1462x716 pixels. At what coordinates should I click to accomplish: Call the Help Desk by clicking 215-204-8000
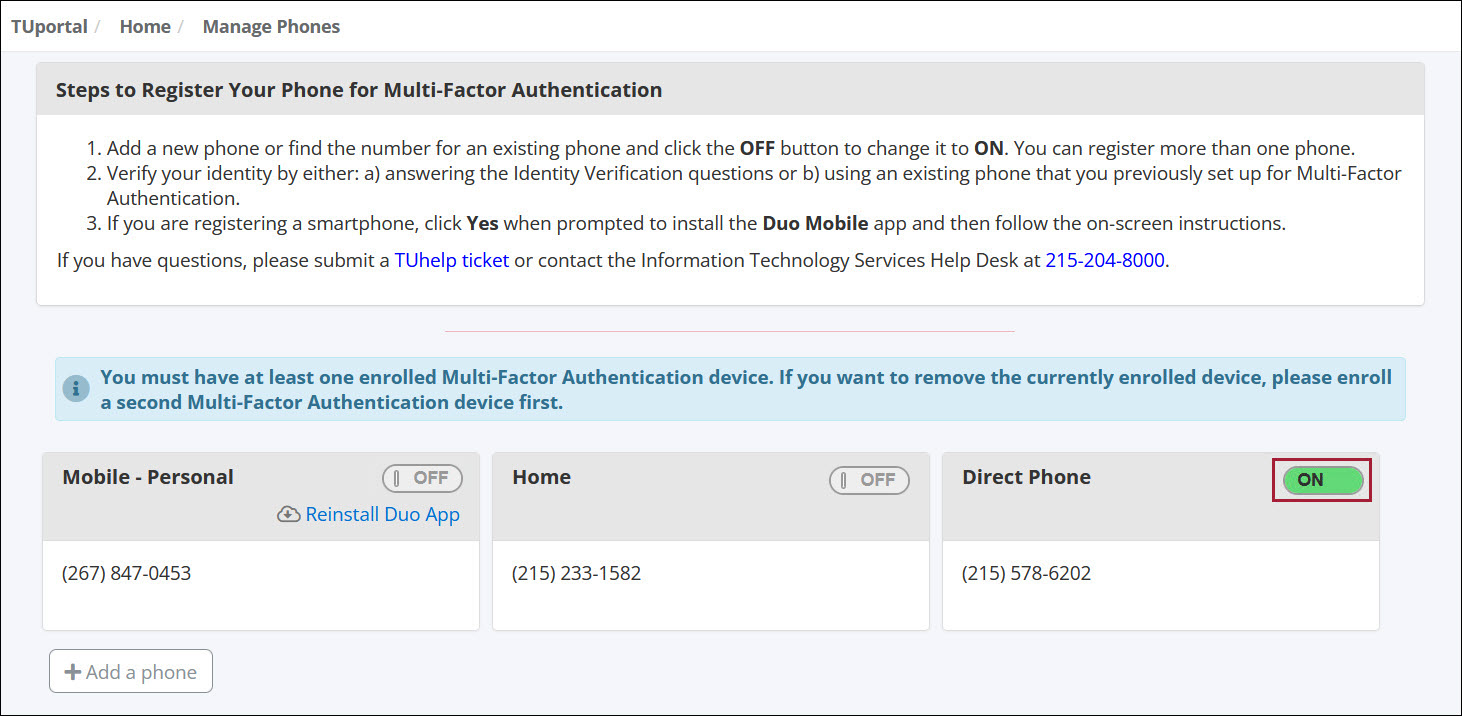(x=1104, y=260)
